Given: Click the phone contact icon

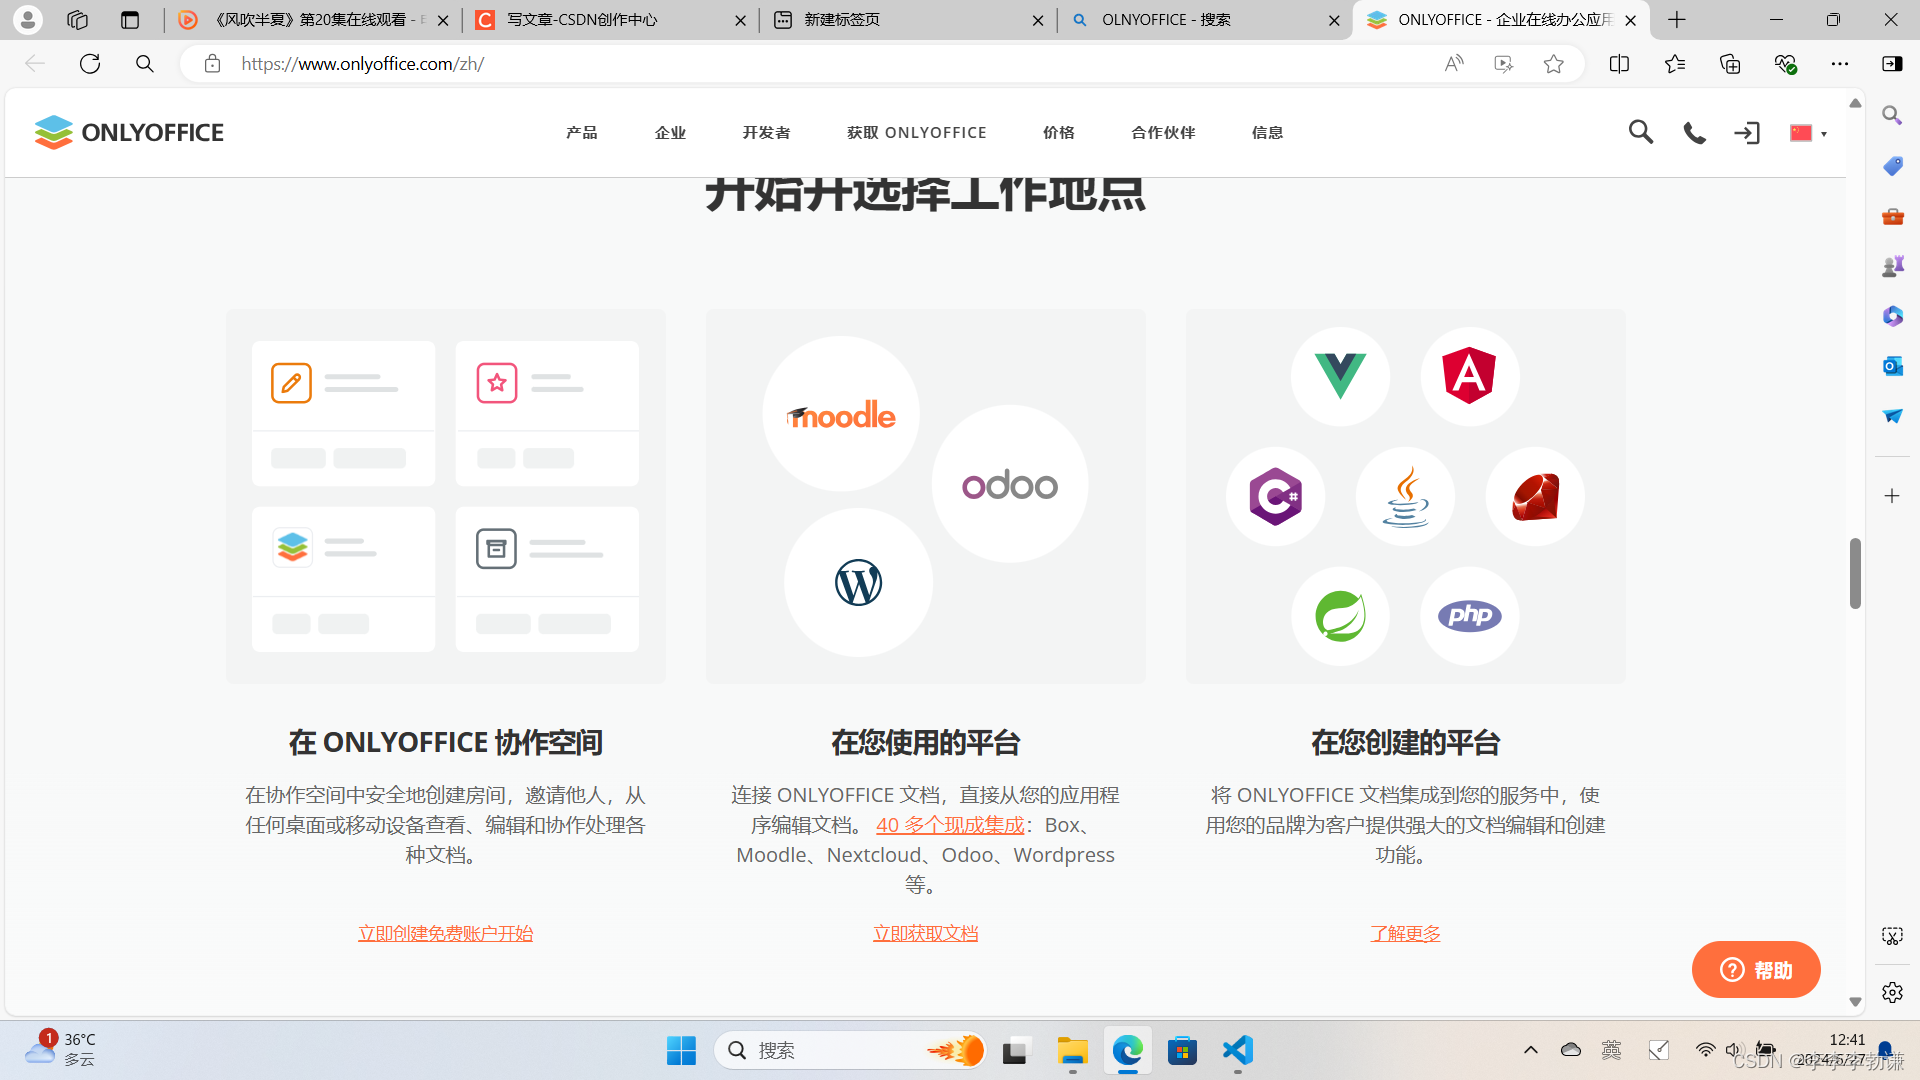Looking at the screenshot, I should click(x=1694, y=133).
